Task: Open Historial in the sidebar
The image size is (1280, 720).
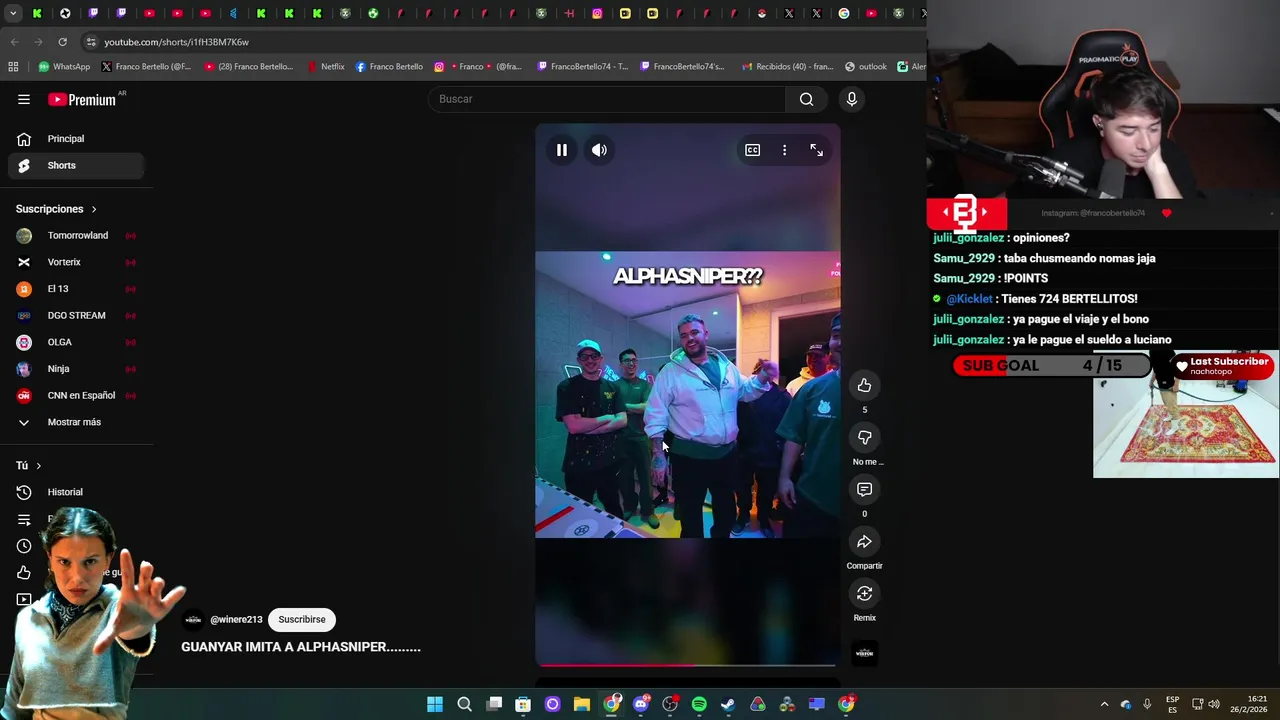Action: (x=76, y=492)
